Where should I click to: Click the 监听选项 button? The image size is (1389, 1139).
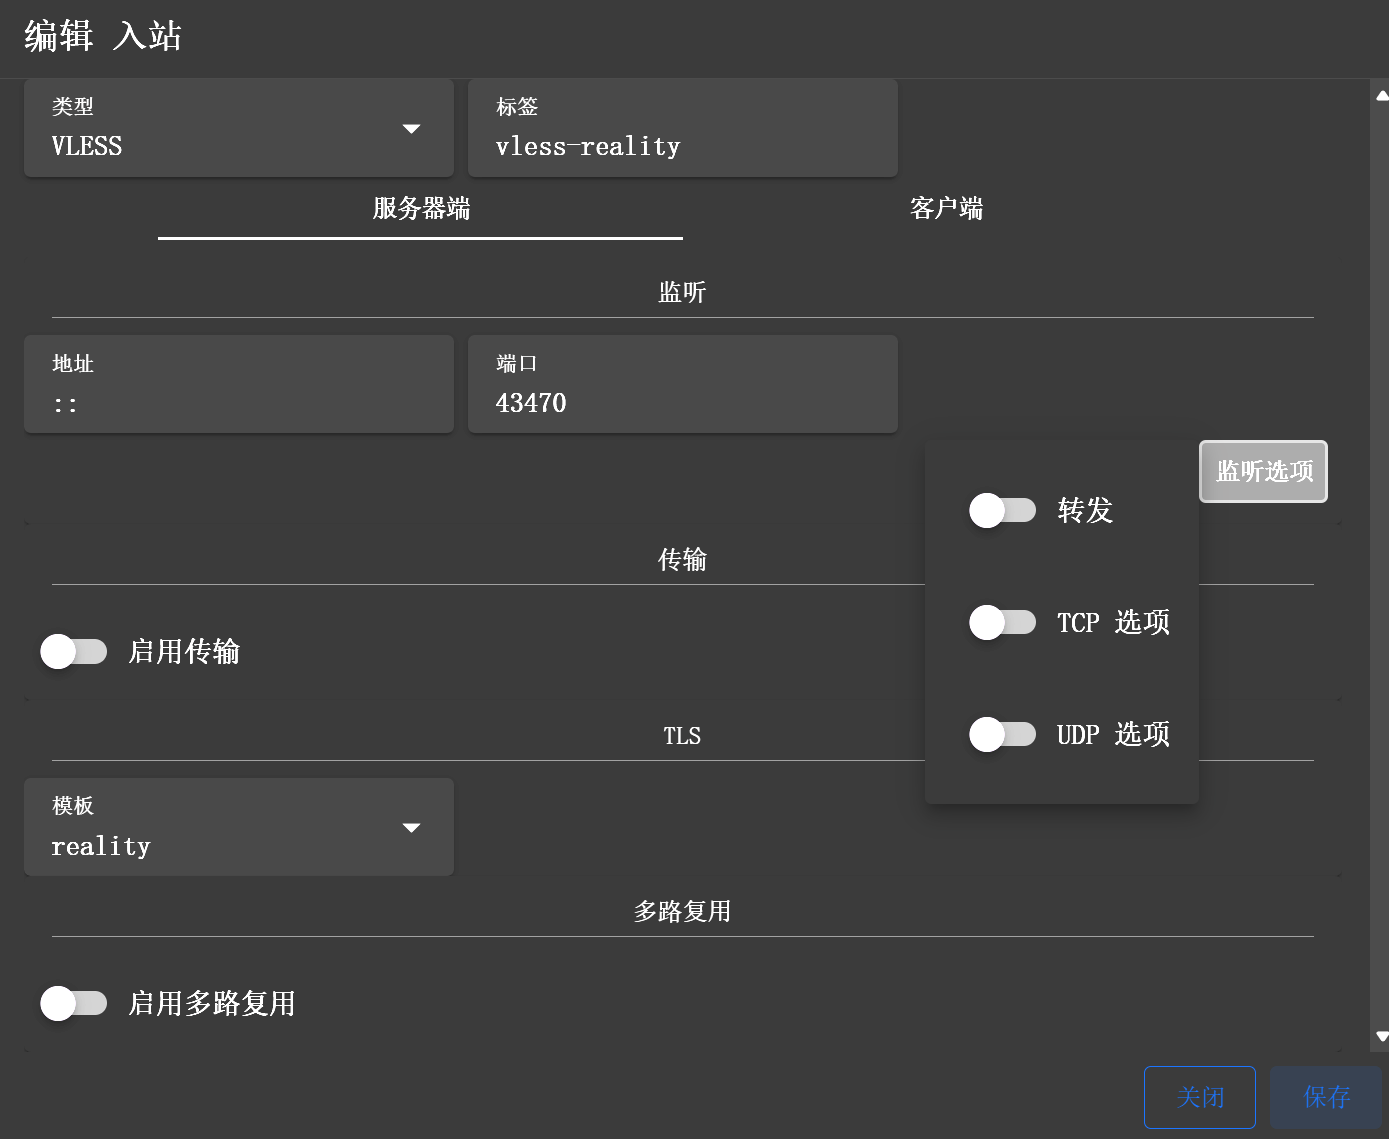click(1263, 471)
